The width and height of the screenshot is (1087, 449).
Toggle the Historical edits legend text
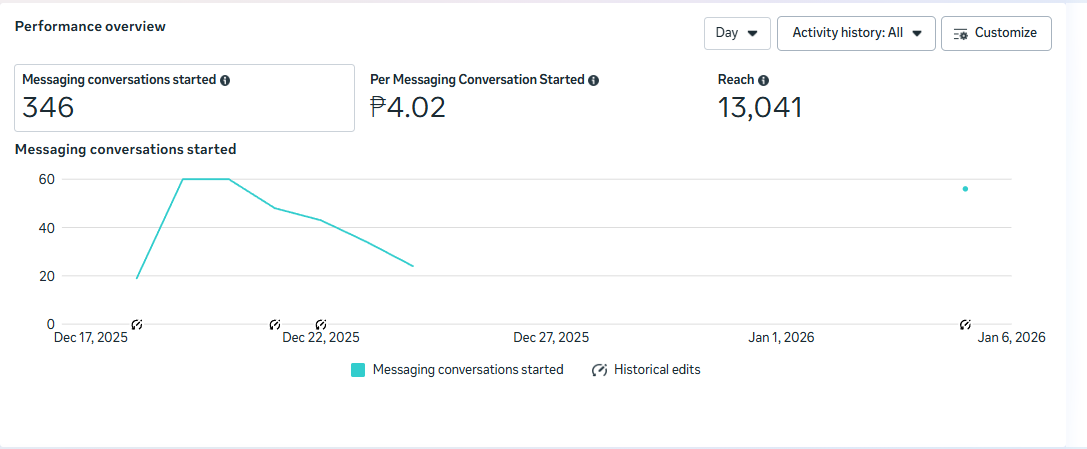[x=657, y=370]
